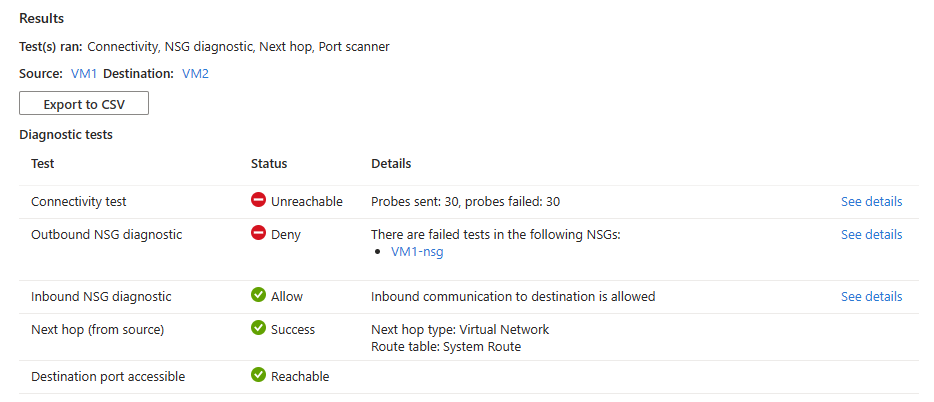See details for Outbound NSG diagnostic
The width and height of the screenshot is (934, 402).
click(871, 235)
